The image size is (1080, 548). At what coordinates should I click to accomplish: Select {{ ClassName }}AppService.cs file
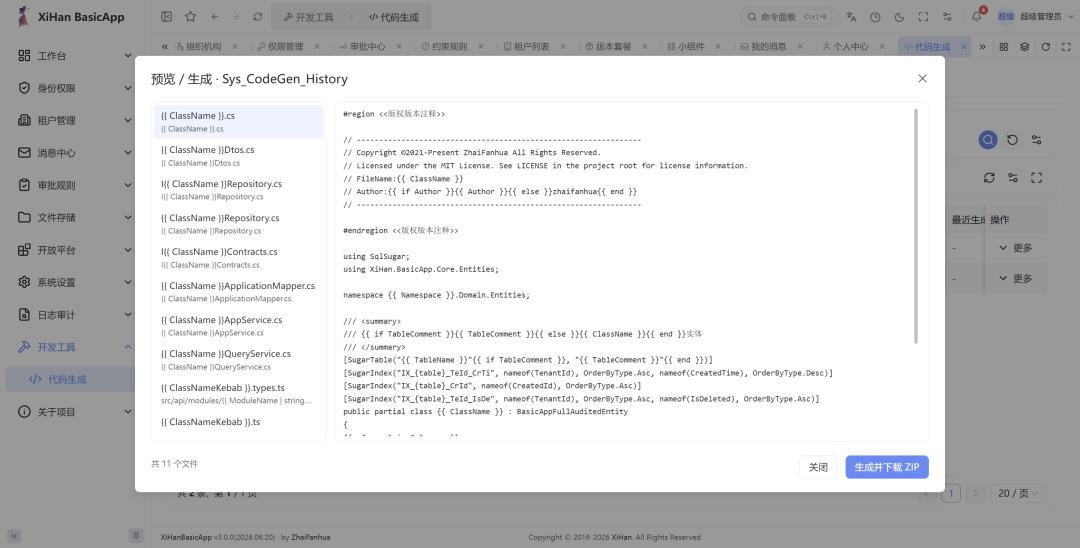click(238, 326)
